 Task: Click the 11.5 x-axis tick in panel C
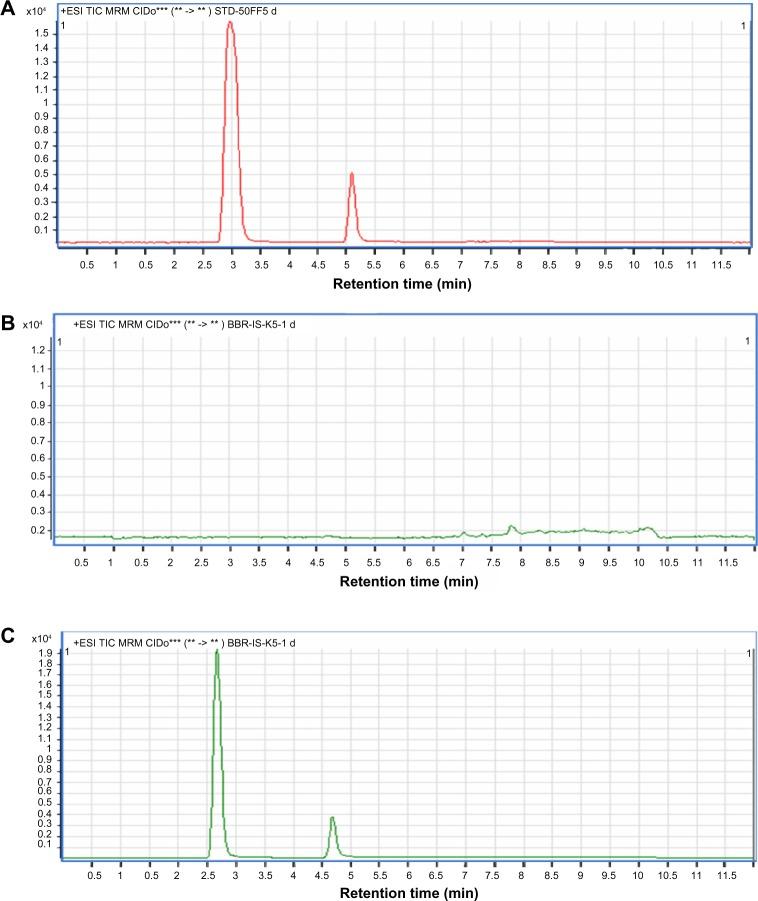tap(726, 876)
